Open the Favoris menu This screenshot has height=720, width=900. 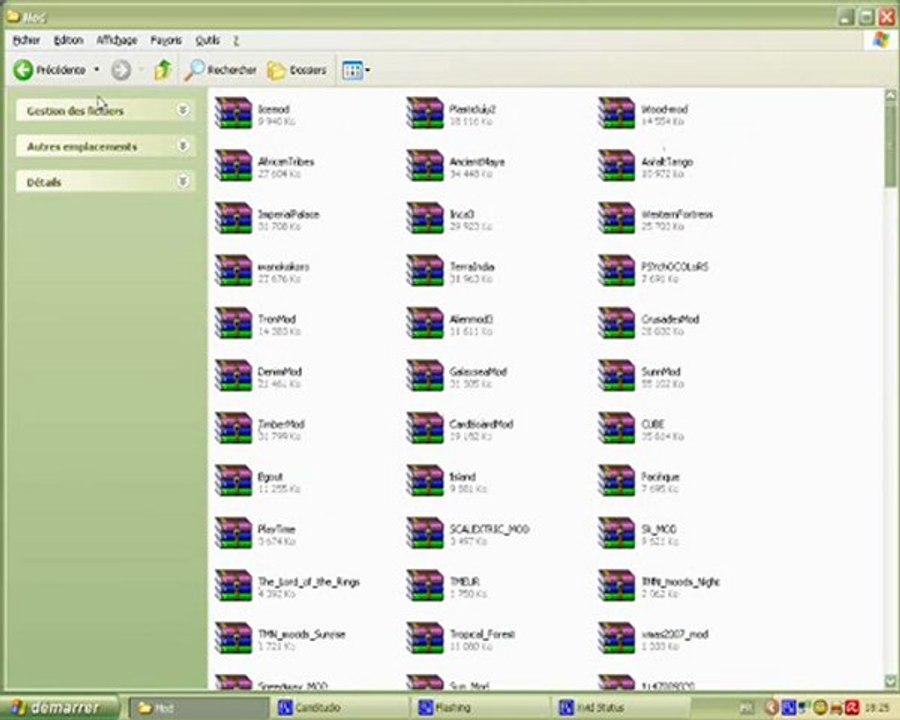pyautogui.click(x=166, y=40)
